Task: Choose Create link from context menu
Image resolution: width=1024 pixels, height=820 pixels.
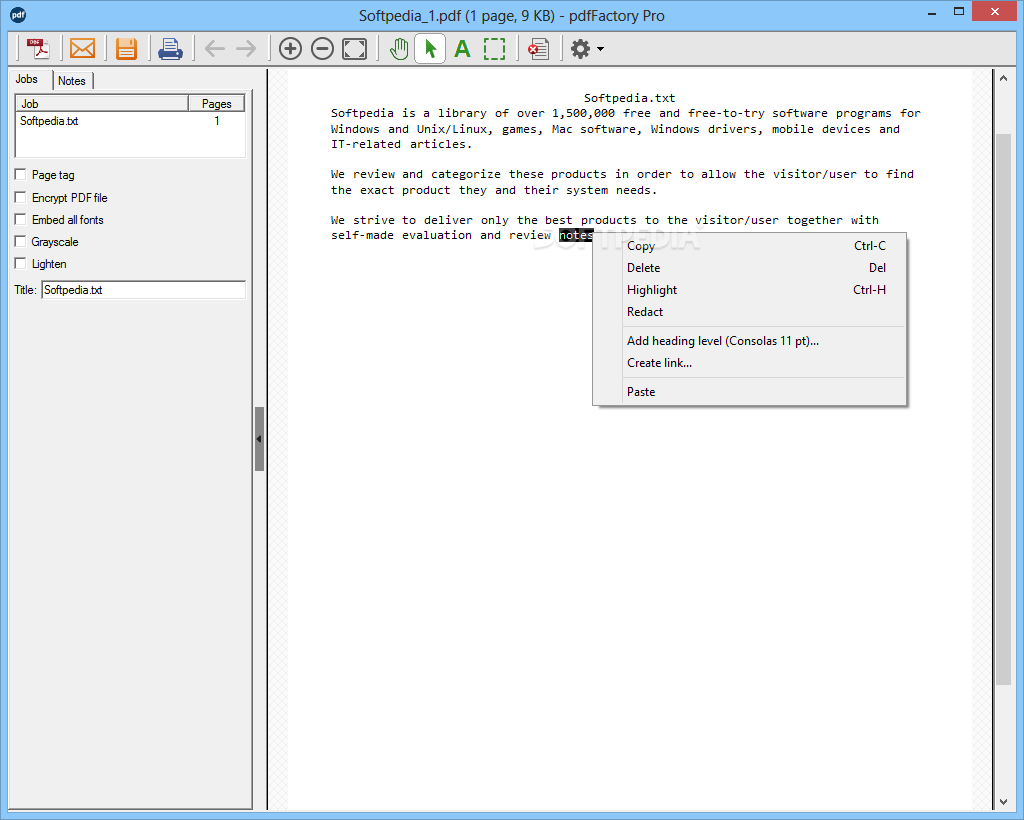Action: (750, 363)
